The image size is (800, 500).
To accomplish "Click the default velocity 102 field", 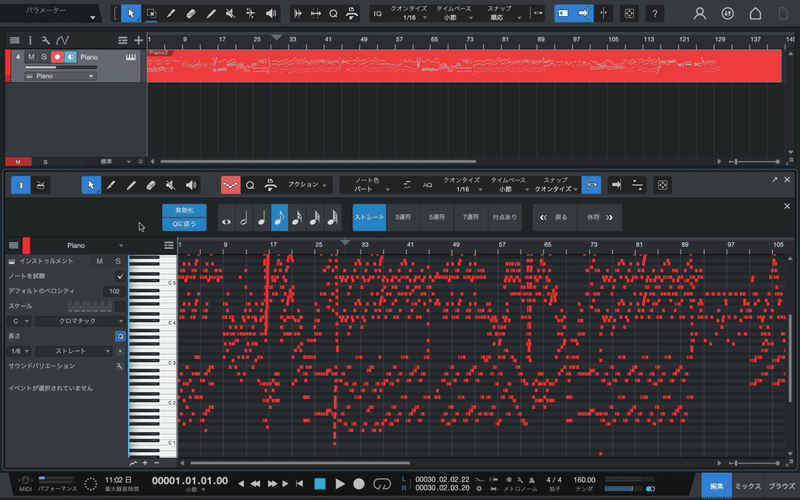I will click(x=114, y=291).
